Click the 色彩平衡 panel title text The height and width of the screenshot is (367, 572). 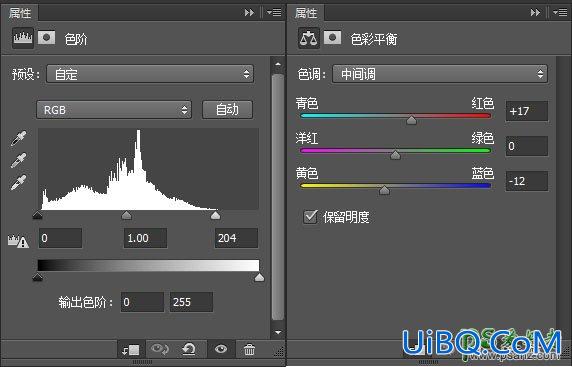[374, 39]
